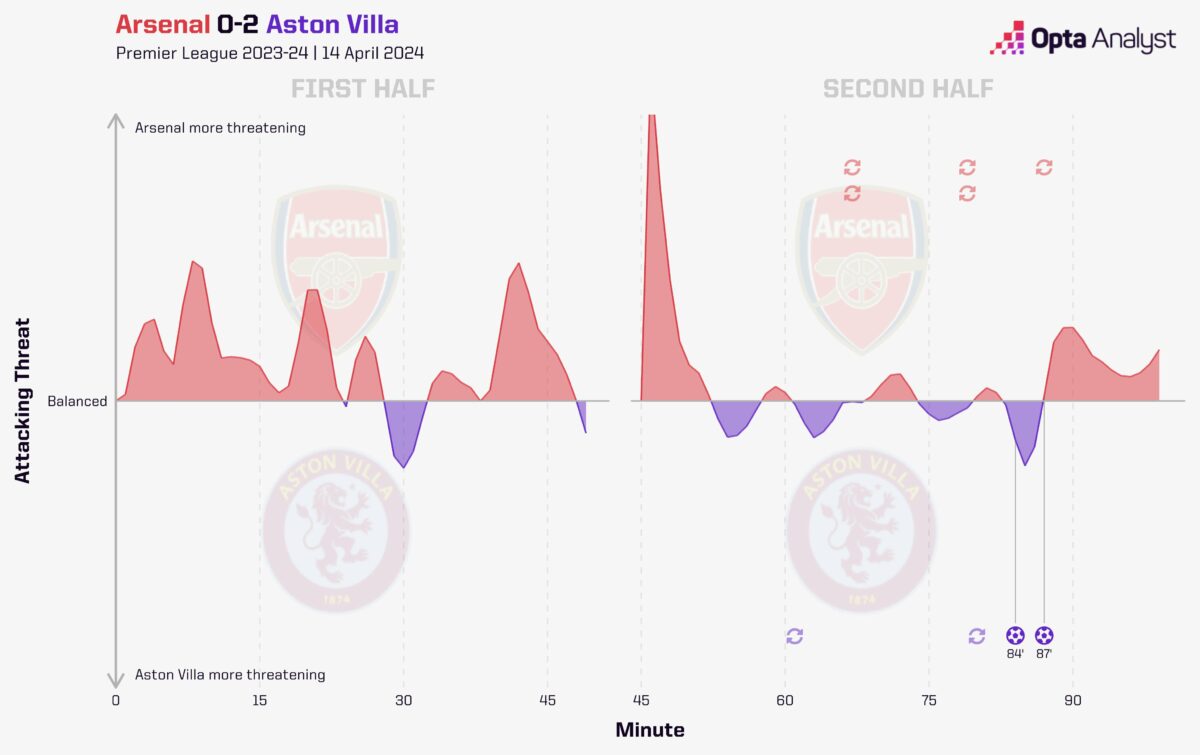Click the 84' goal ball icon

click(x=1015, y=635)
